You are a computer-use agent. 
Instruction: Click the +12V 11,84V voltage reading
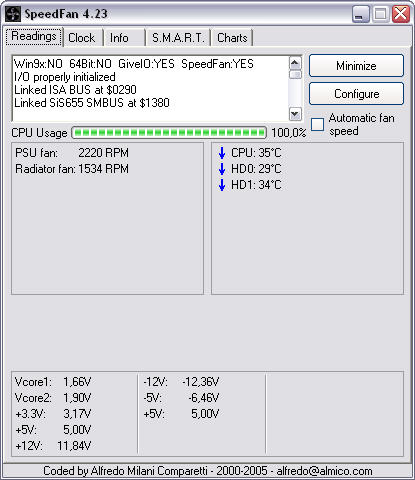(53, 446)
